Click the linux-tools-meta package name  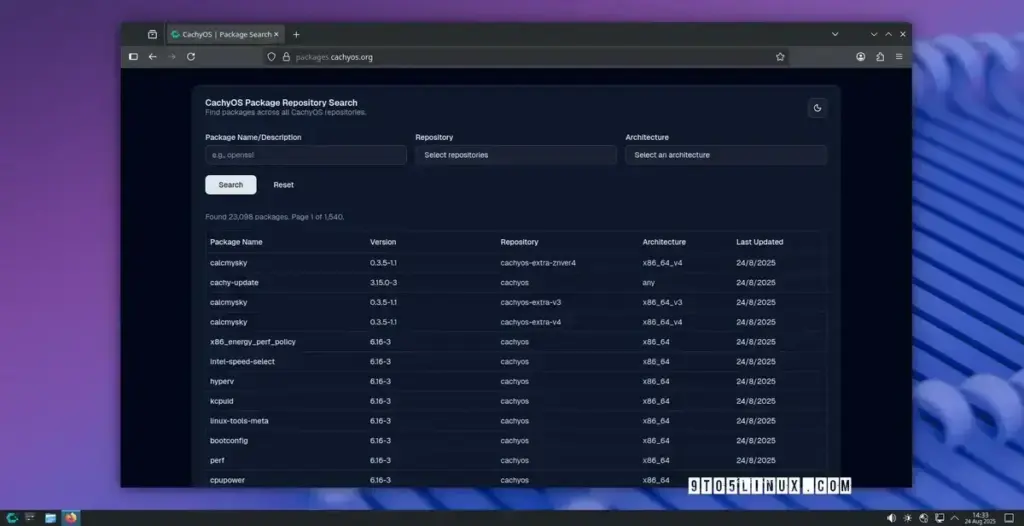239,421
